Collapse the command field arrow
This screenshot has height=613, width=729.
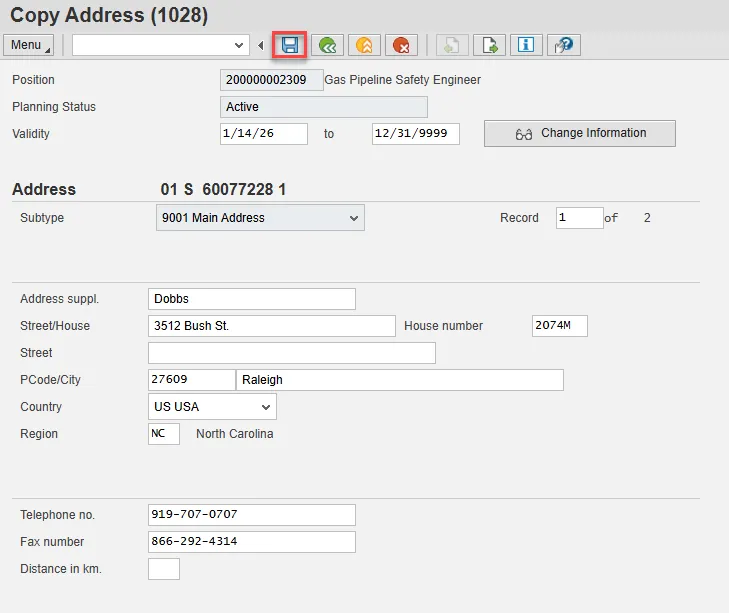click(261, 46)
